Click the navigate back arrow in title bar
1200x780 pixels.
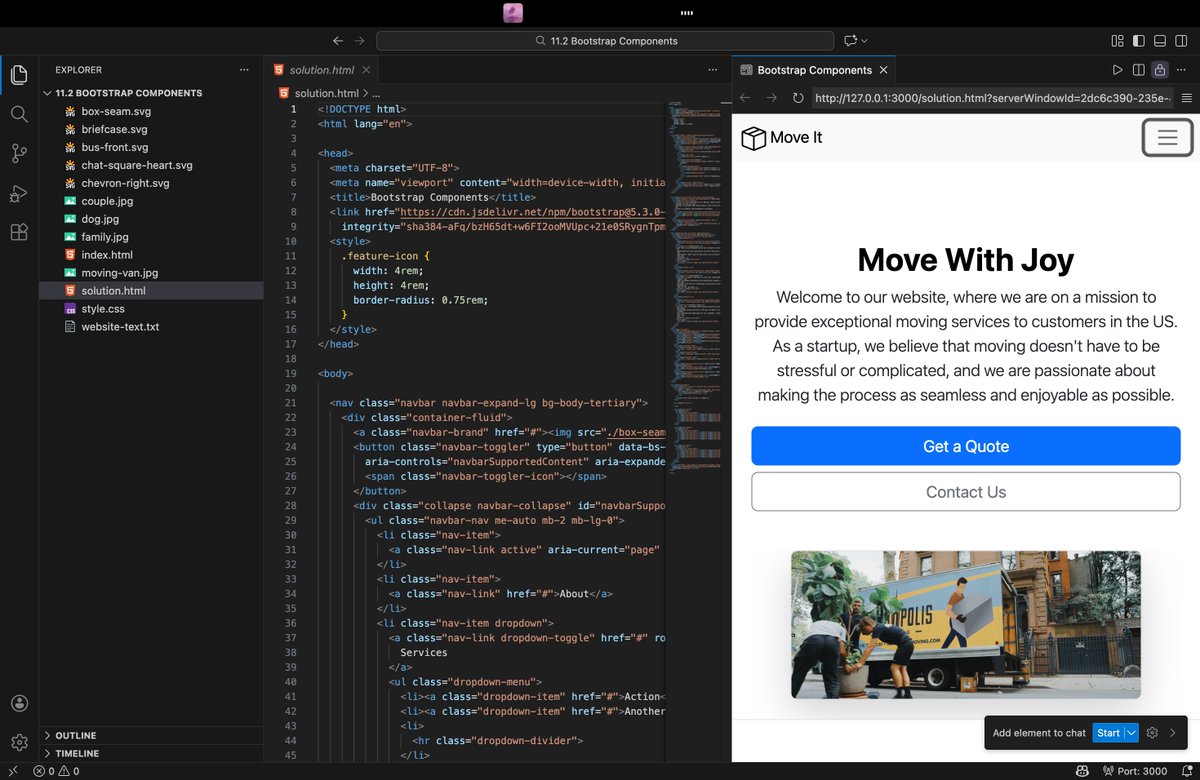coord(338,41)
